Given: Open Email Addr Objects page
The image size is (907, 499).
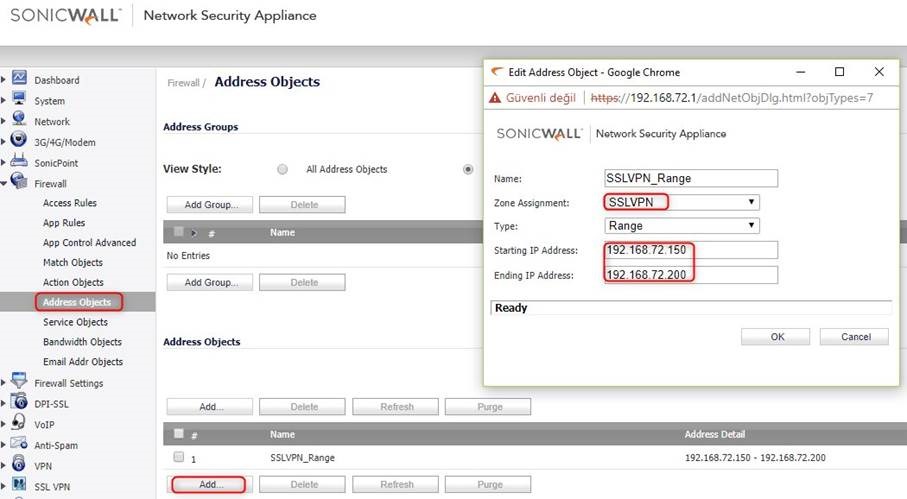Looking at the screenshot, I should coord(83,362).
